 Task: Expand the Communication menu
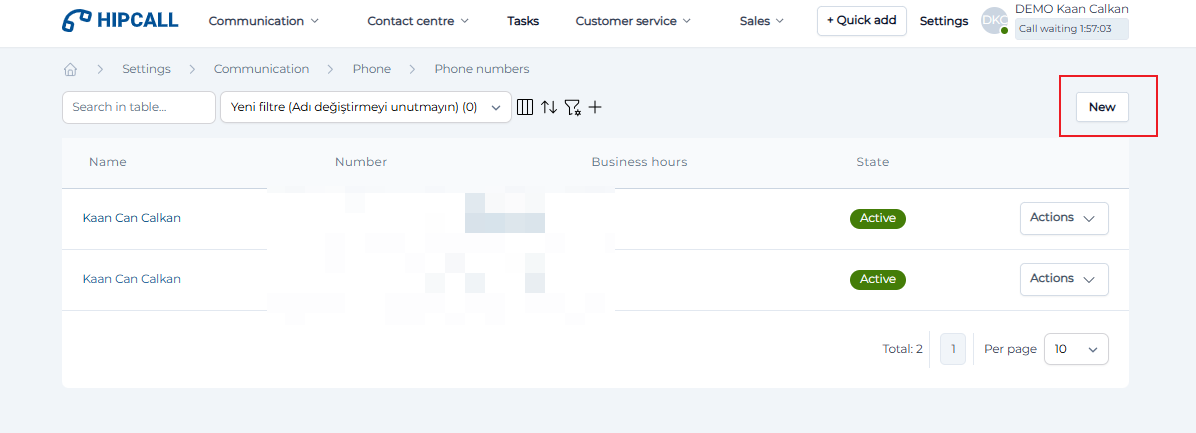click(x=264, y=21)
